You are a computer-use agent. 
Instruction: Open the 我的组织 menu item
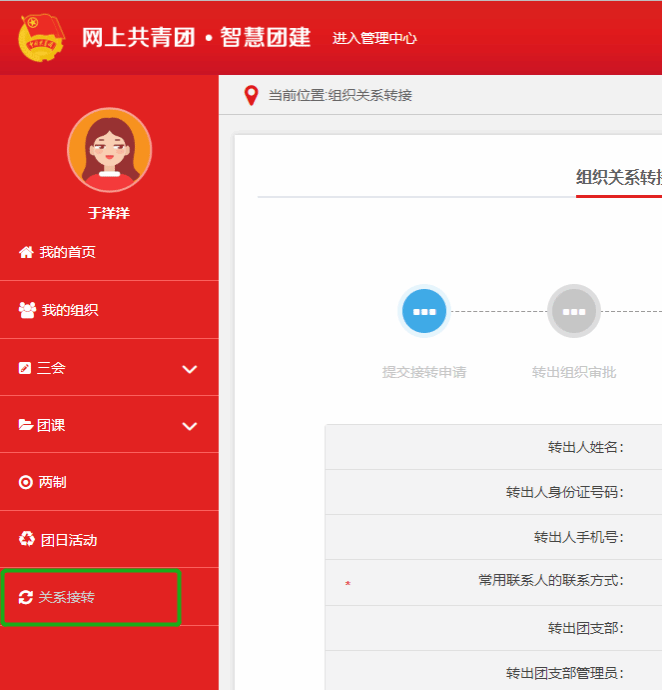pos(70,310)
